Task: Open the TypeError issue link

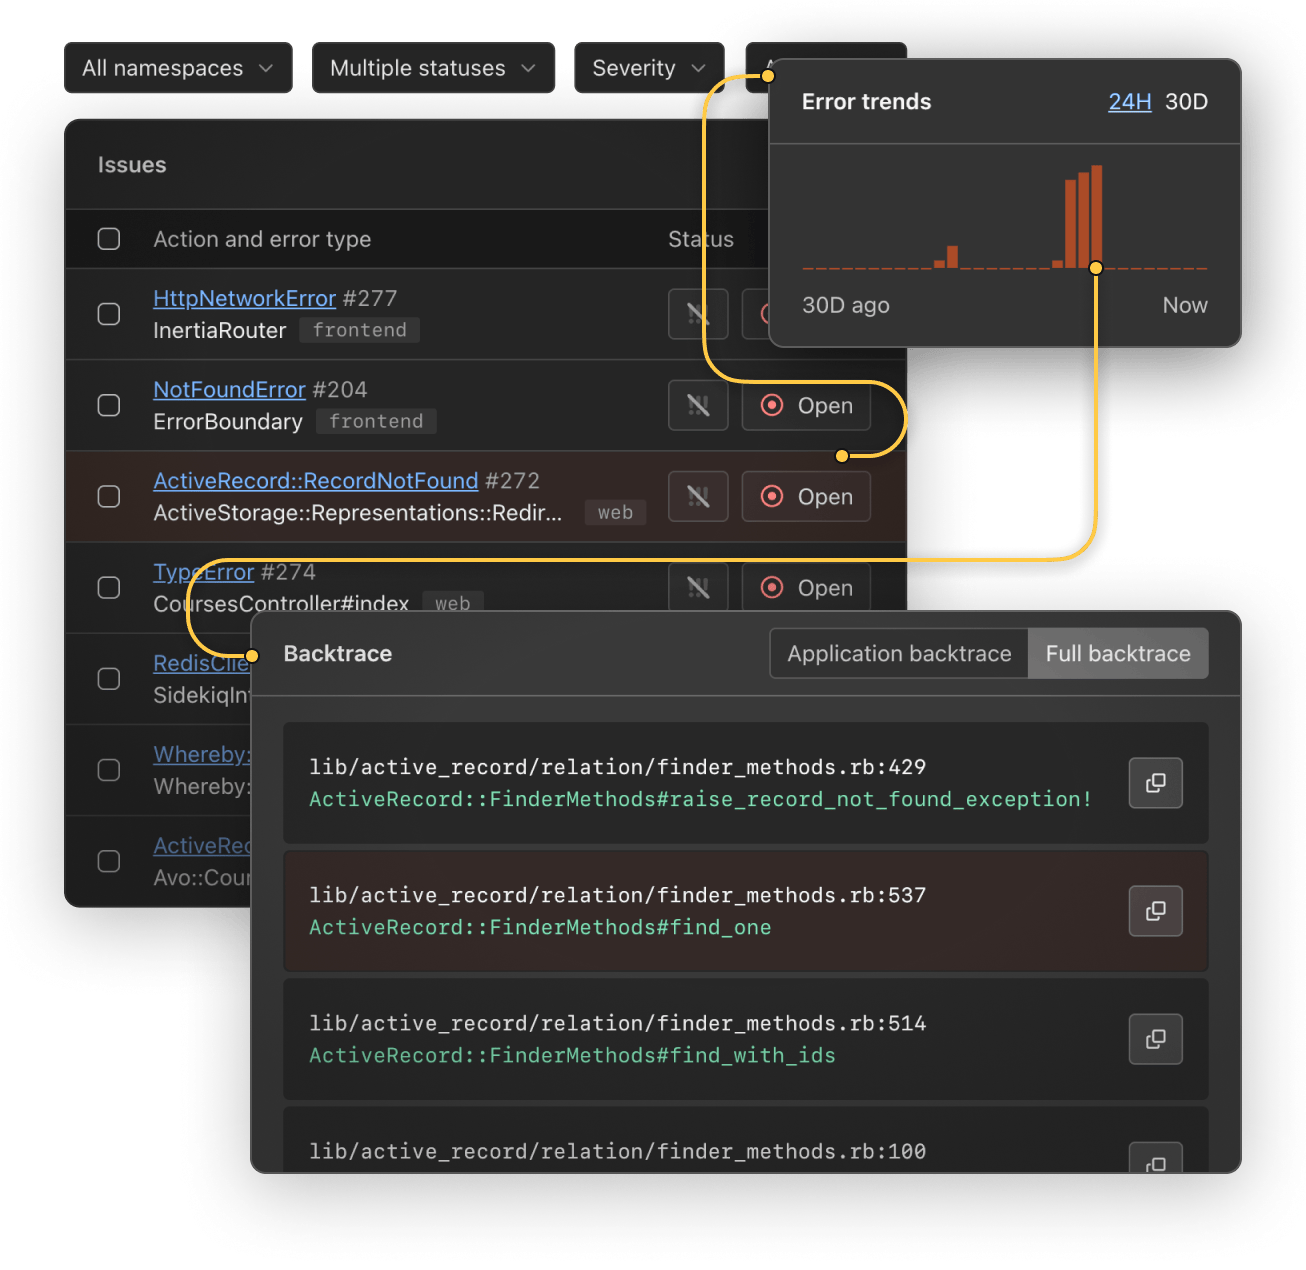Action: click(204, 572)
